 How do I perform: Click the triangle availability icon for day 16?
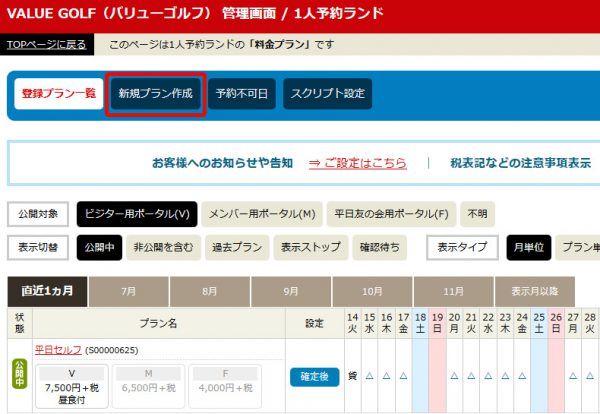(386, 376)
